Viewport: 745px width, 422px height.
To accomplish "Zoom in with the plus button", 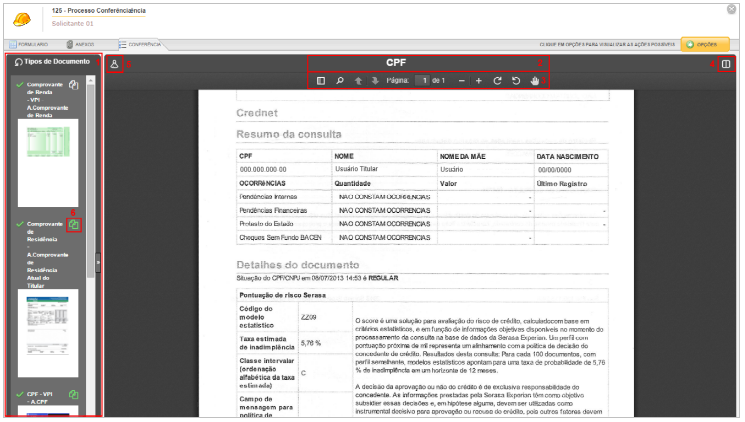I will (478, 81).
